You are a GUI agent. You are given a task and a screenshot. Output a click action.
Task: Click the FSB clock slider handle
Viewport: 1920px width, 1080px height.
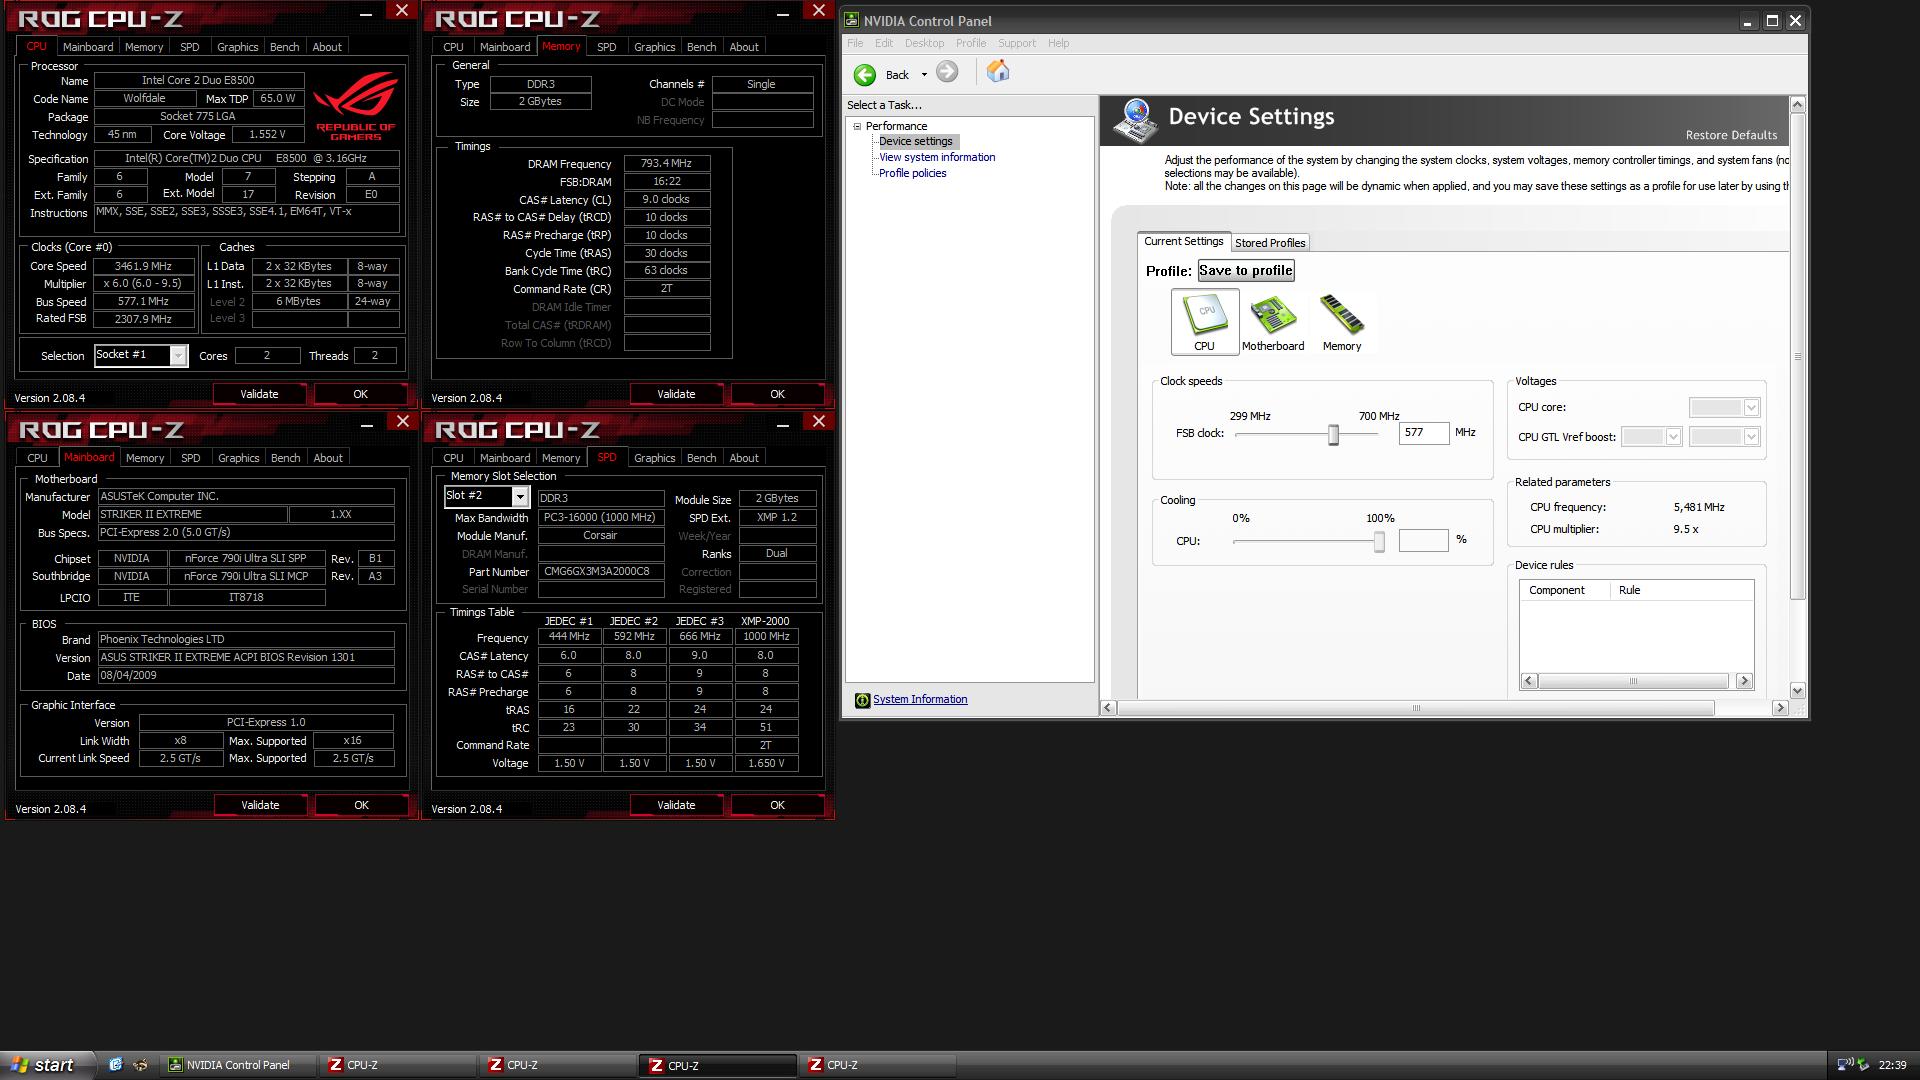pos(1333,434)
